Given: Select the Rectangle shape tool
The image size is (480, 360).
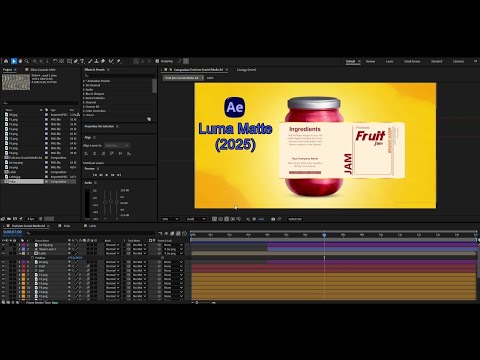Looking at the screenshot, I should point(69,61).
